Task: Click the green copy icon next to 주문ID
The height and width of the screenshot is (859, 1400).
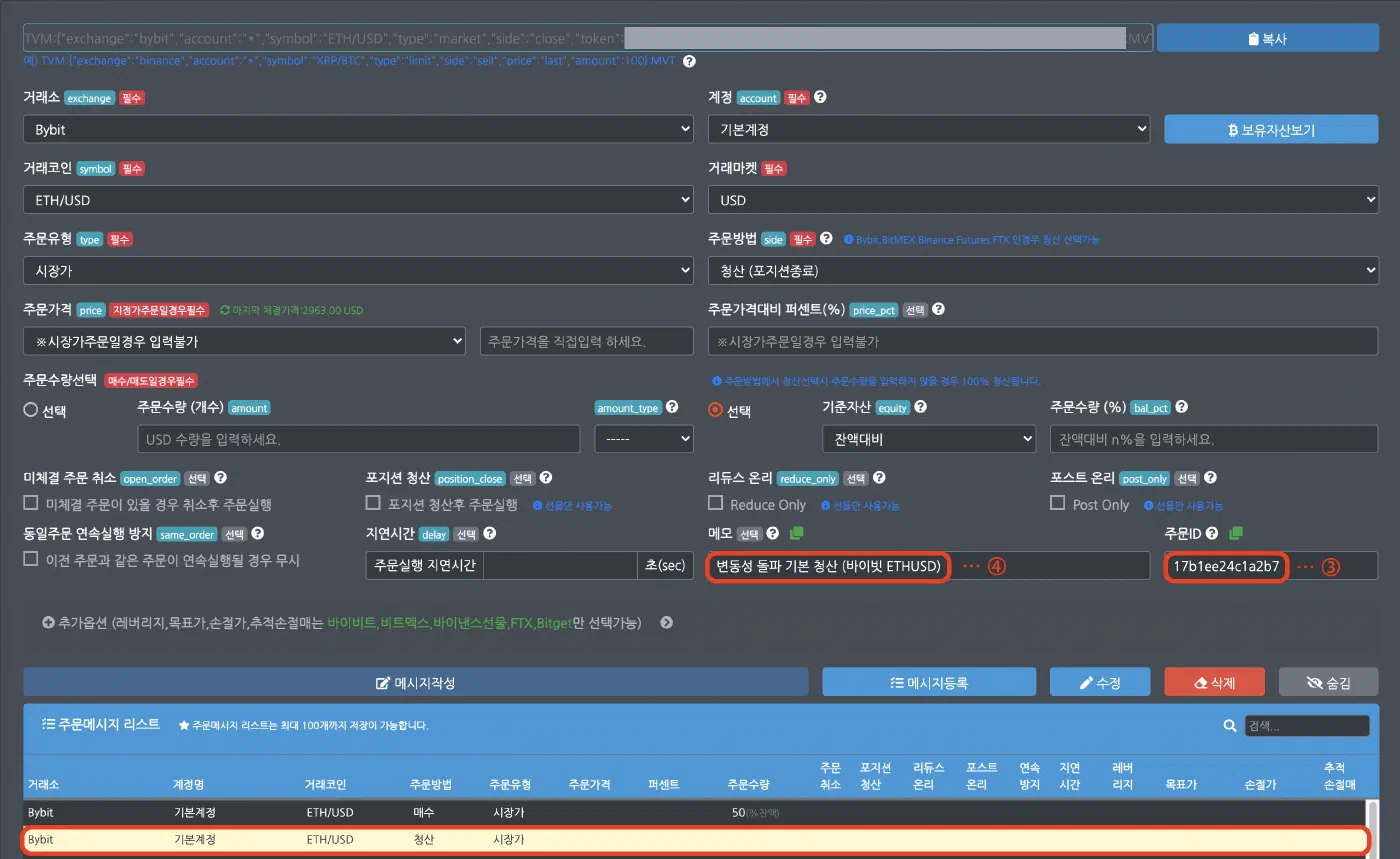Action: click(1236, 533)
